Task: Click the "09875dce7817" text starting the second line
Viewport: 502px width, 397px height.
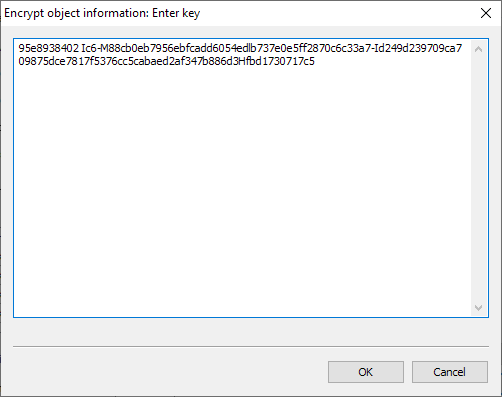Action: point(52,62)
